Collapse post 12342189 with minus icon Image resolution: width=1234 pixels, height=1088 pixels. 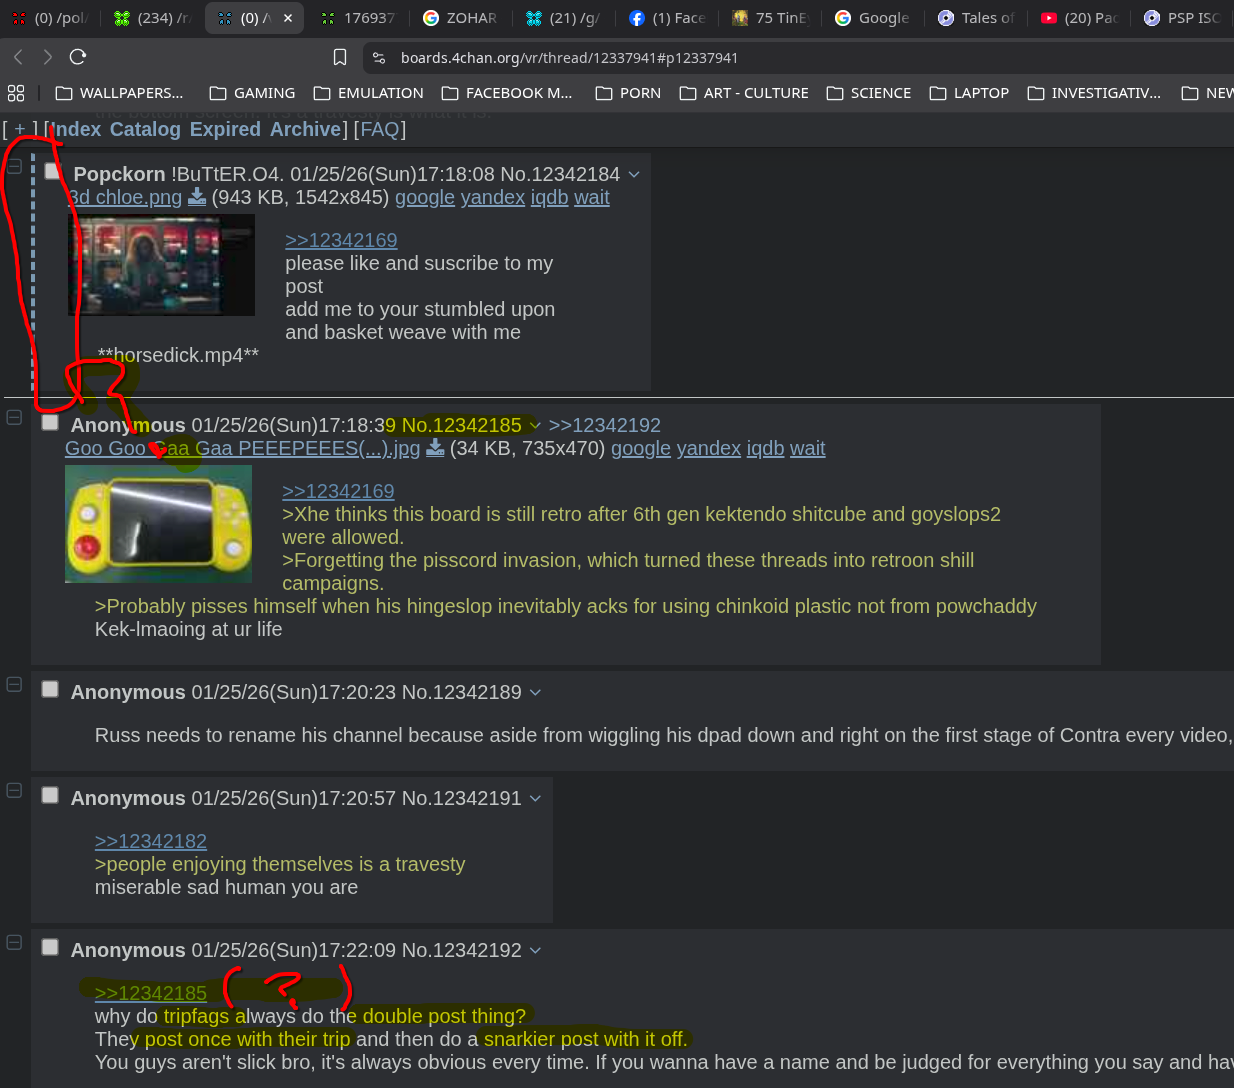coord(14,684)
